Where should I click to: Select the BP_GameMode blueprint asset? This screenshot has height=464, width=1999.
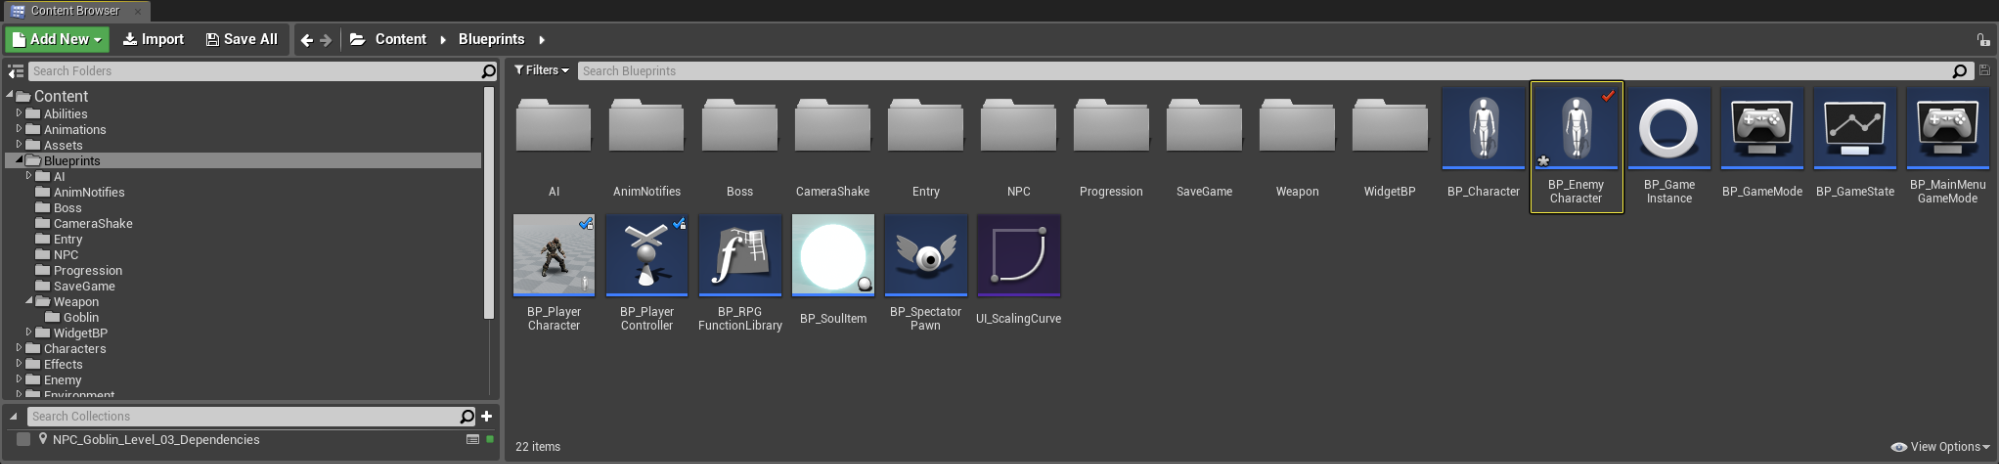(1761, 144)
